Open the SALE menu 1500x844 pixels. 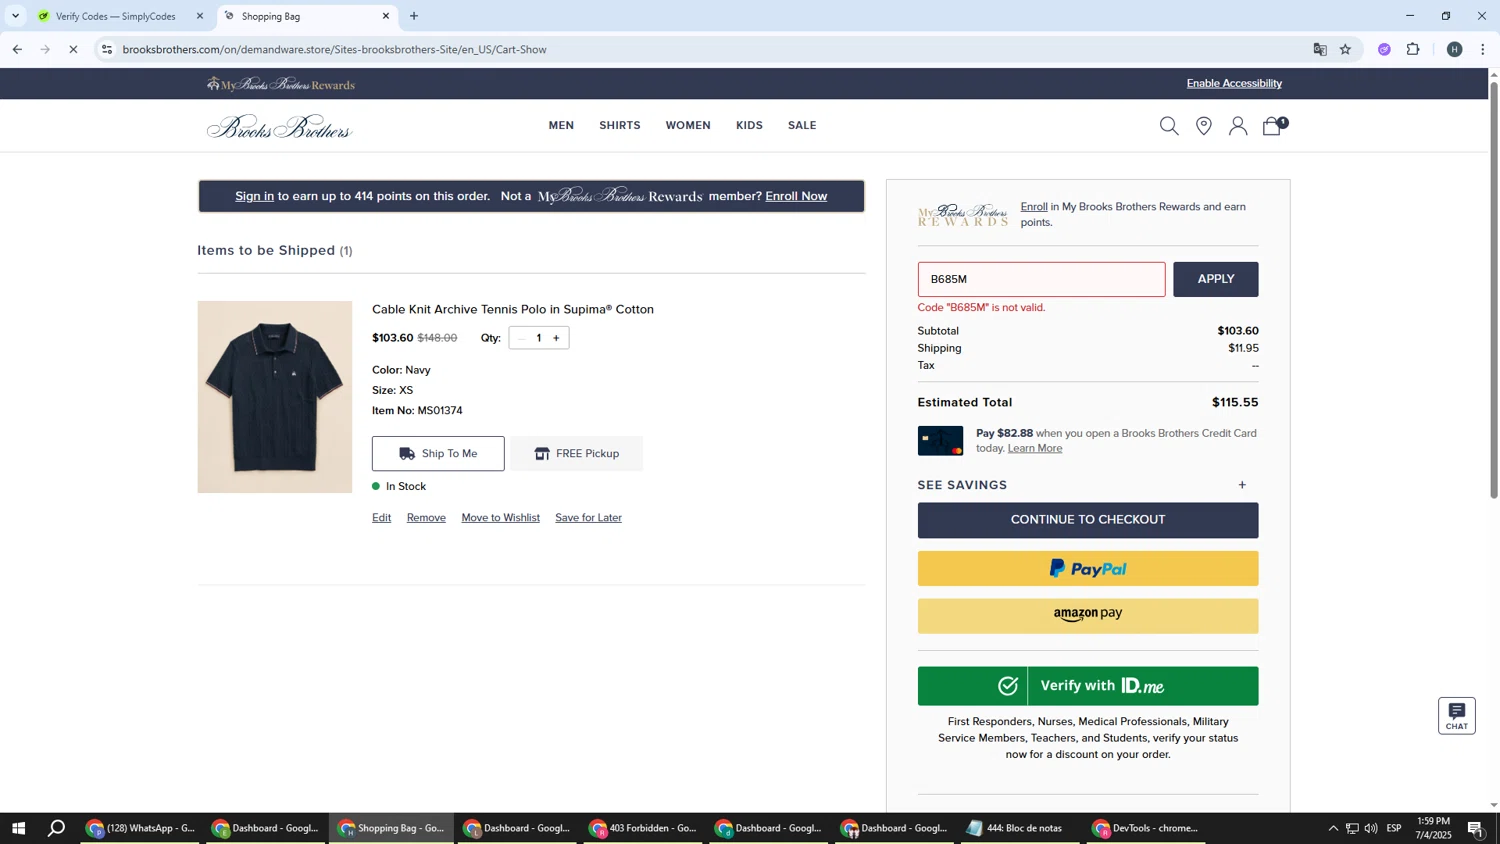[x=802, y=126]
